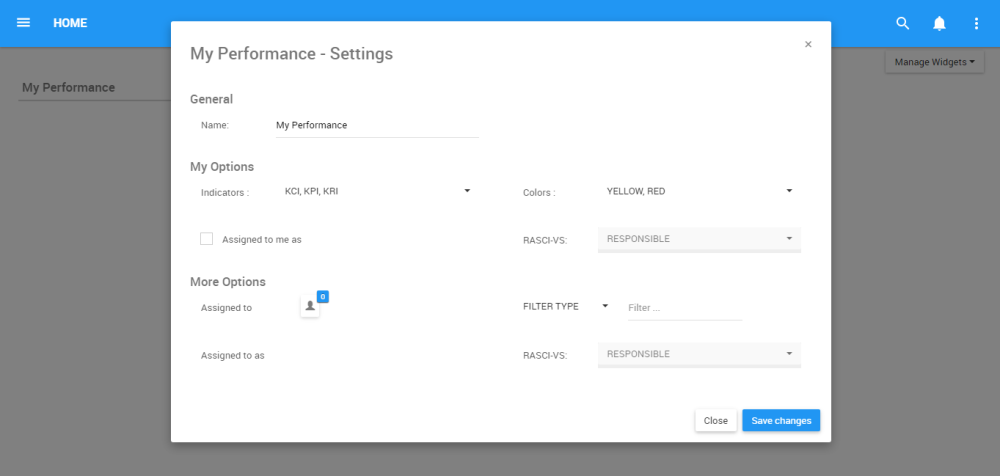Click the Filter text field
1000x476 pixels.
click(x=684, y=308)
